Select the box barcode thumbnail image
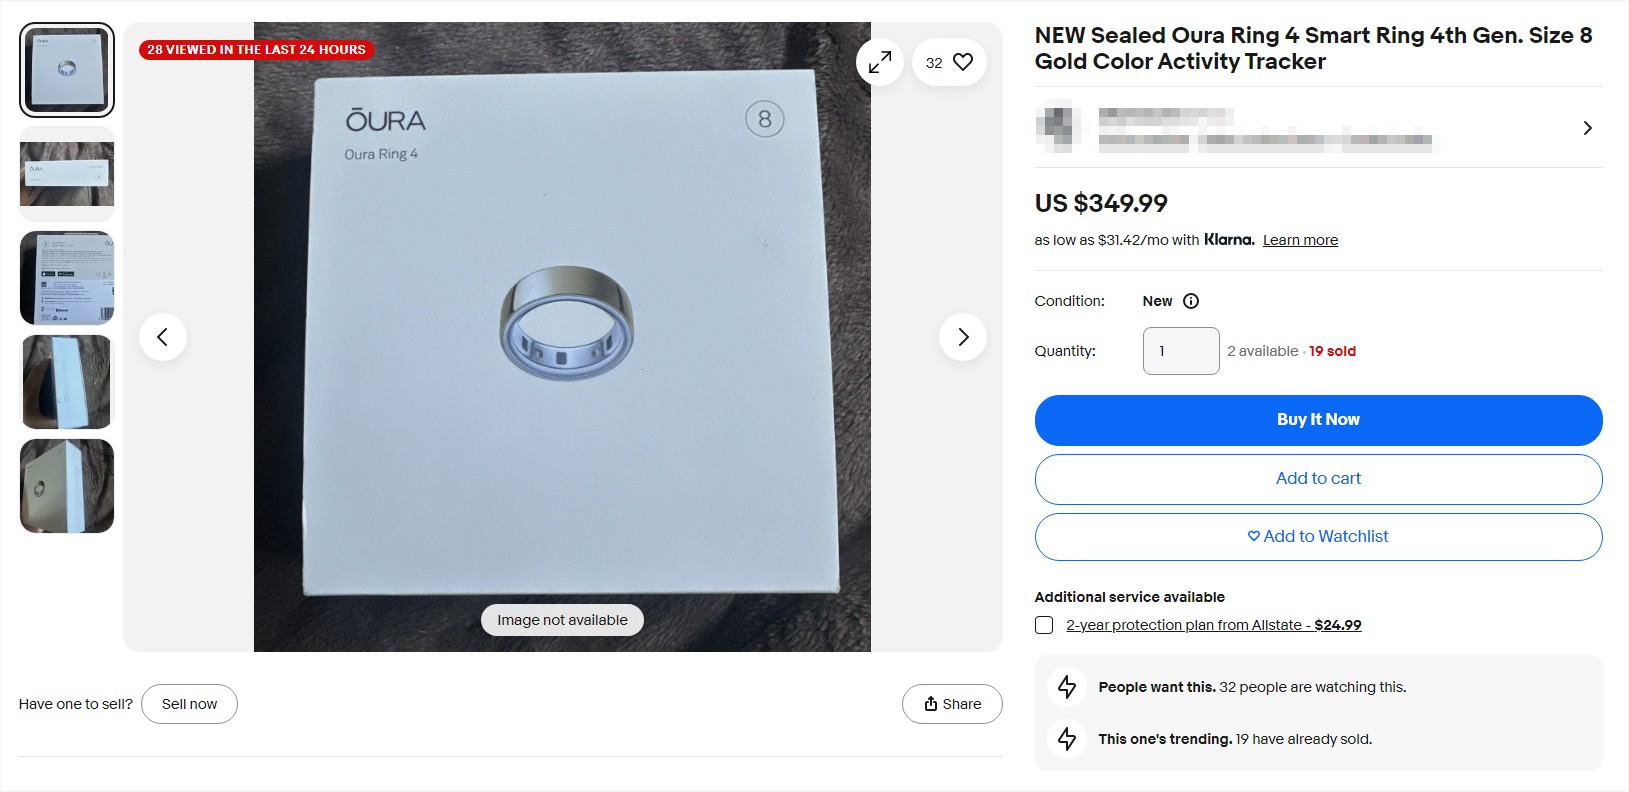The height and width of the screenshot is (792, 1629). [66, 278]
